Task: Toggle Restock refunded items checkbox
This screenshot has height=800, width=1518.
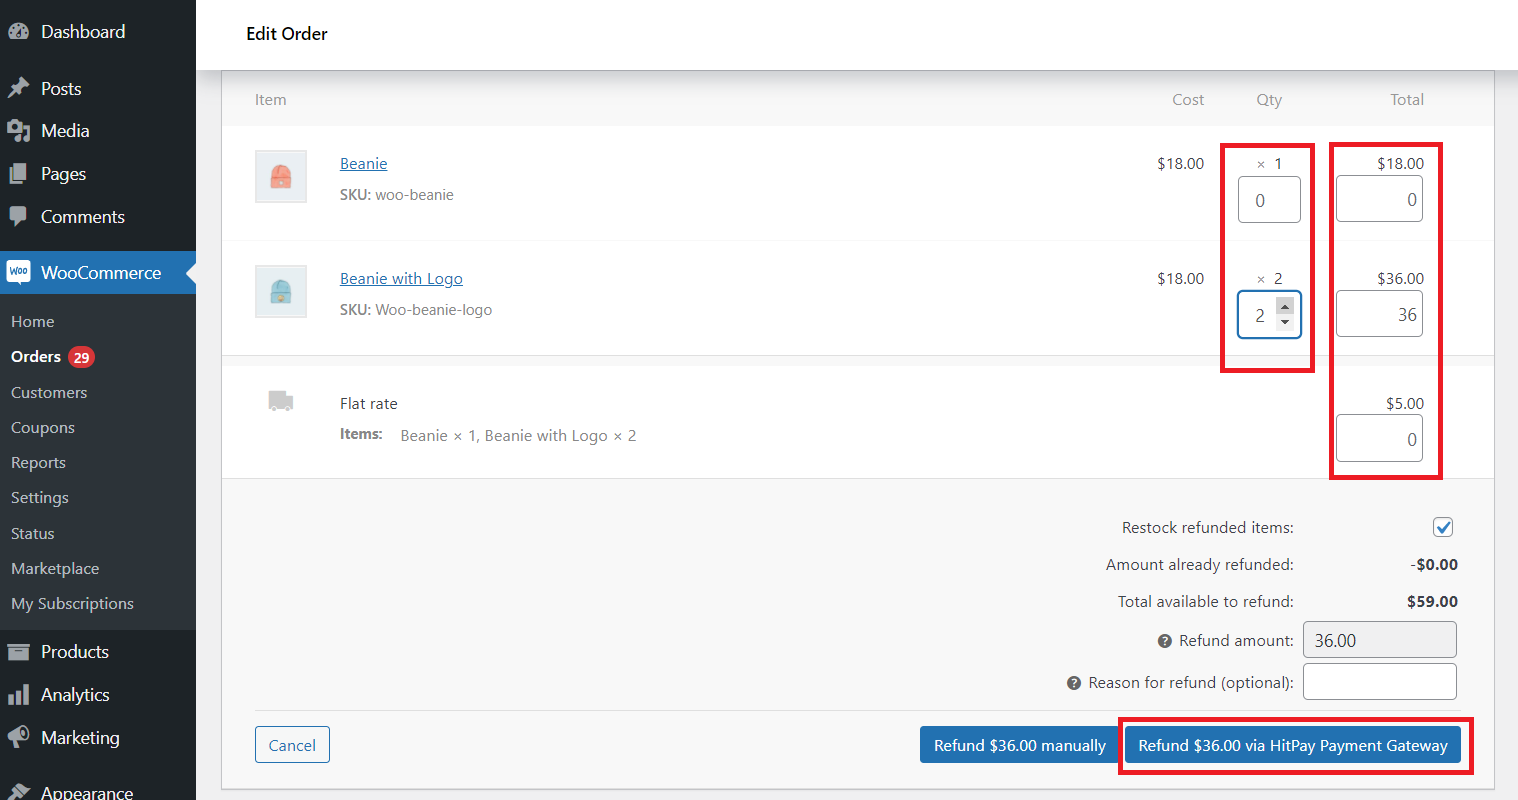Action: tap(1443, 527)
